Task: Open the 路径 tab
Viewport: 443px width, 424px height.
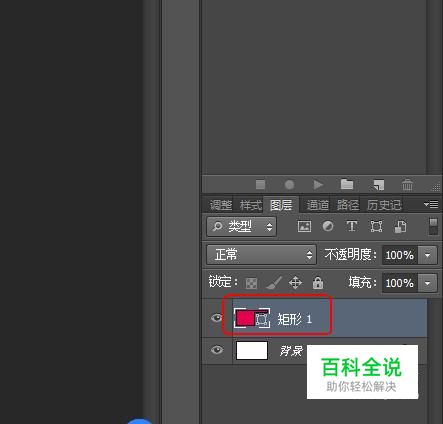Action: [348, 205]
